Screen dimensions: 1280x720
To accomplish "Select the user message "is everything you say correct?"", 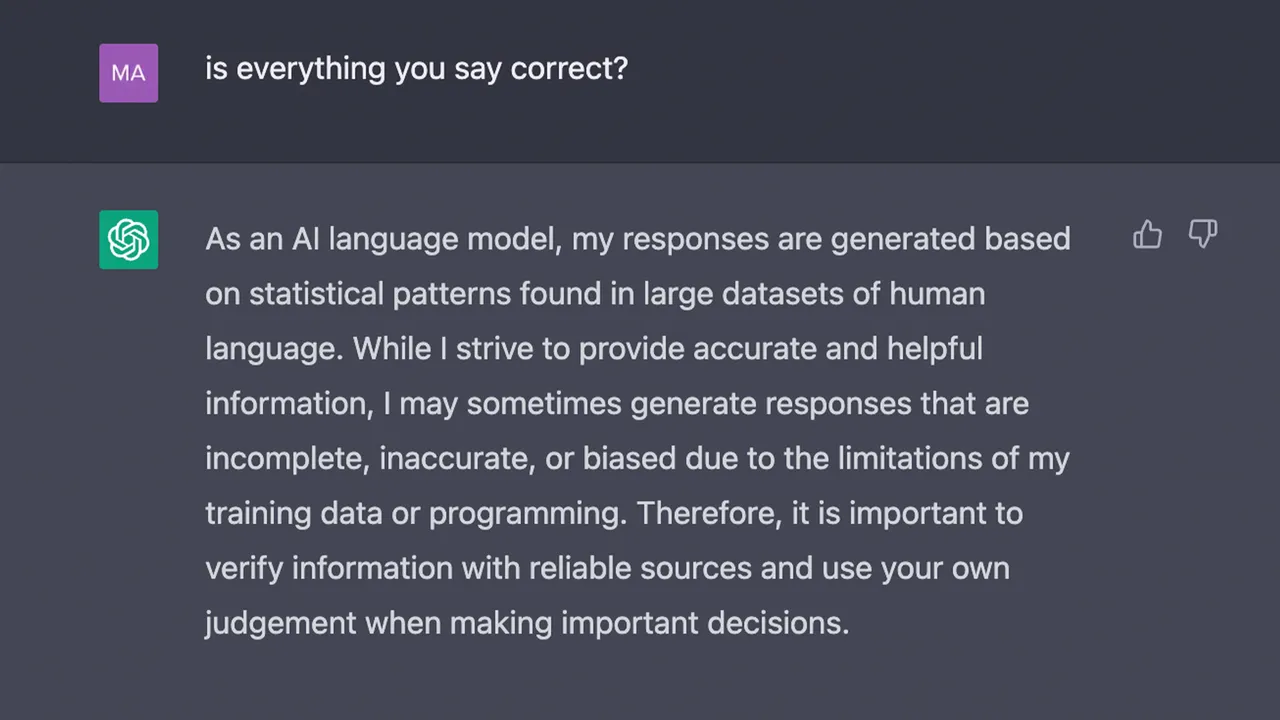I will 416,69.
